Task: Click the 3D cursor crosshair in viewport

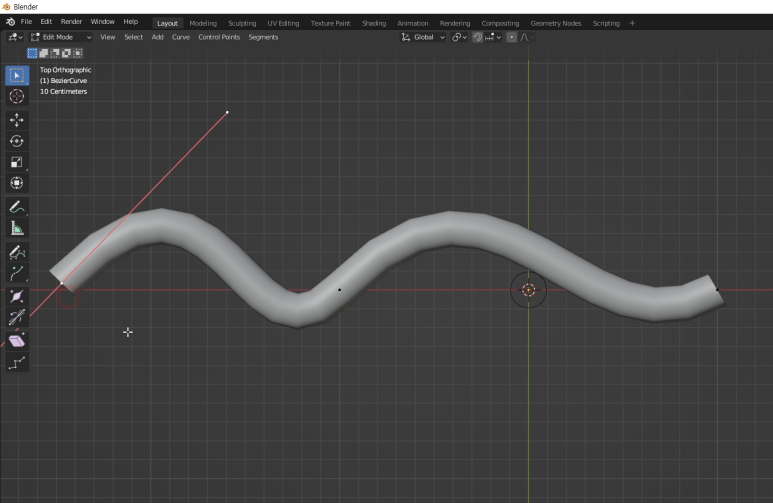Action: tap(528, 290)
